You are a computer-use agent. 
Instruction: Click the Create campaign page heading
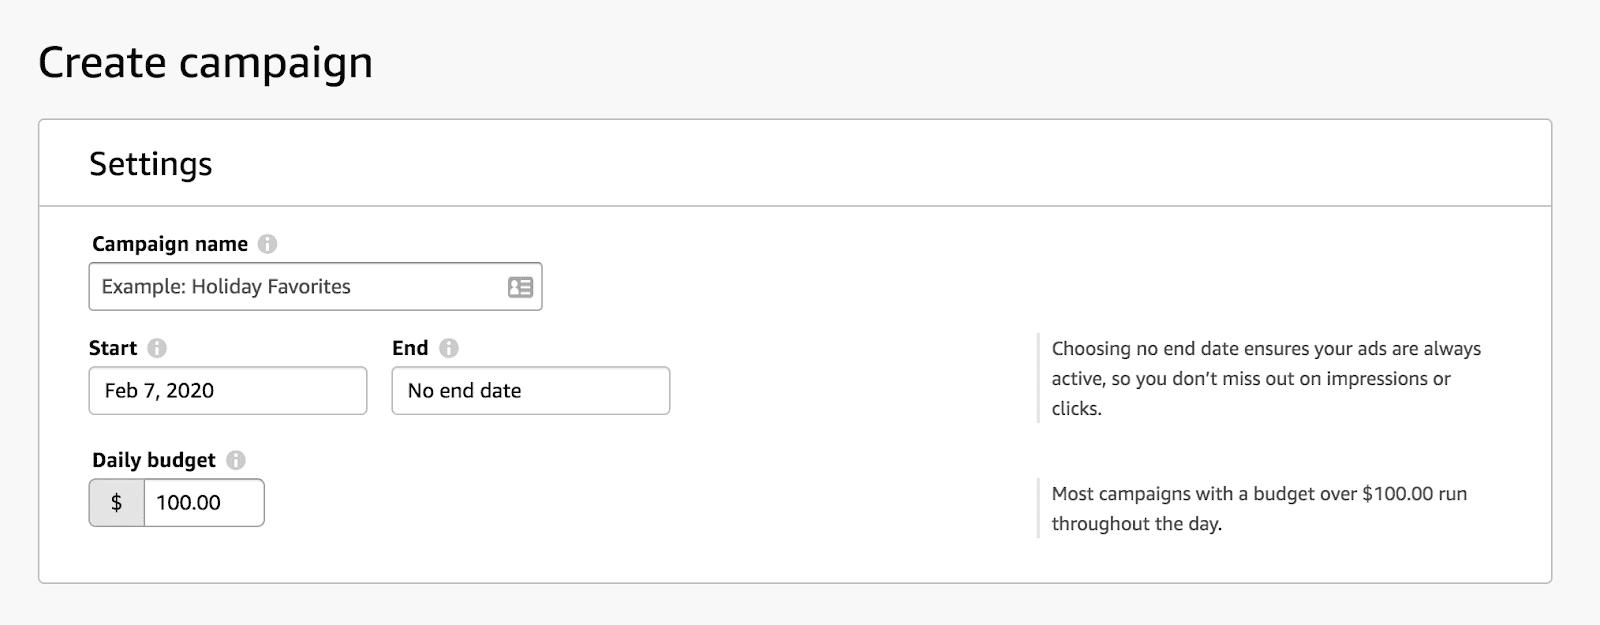tap(206, 62)
